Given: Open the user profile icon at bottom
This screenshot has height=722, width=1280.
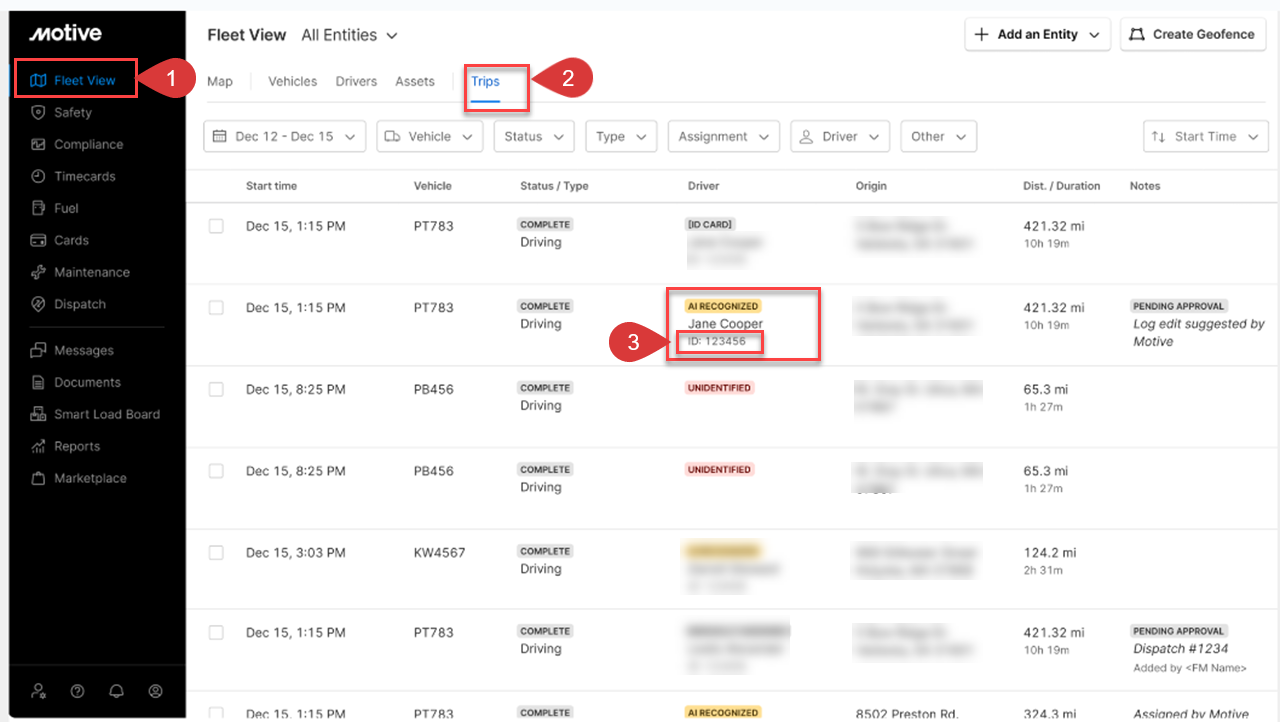Looking at the screenshot, I should [155, 691].
